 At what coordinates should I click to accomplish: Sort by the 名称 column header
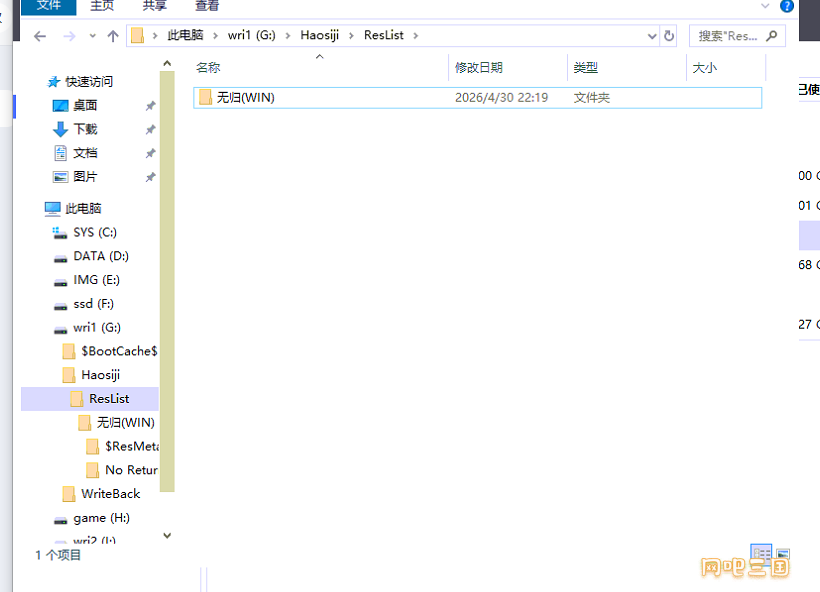(208, 67)
